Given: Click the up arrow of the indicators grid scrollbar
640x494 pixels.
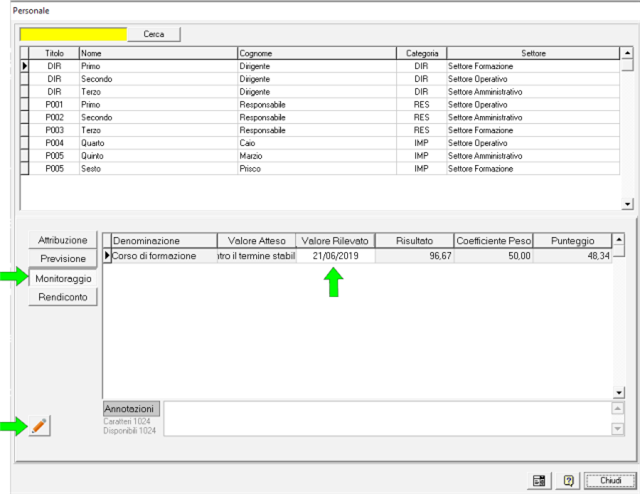Looking at the screenshot, I should click(x=619, y=240).
